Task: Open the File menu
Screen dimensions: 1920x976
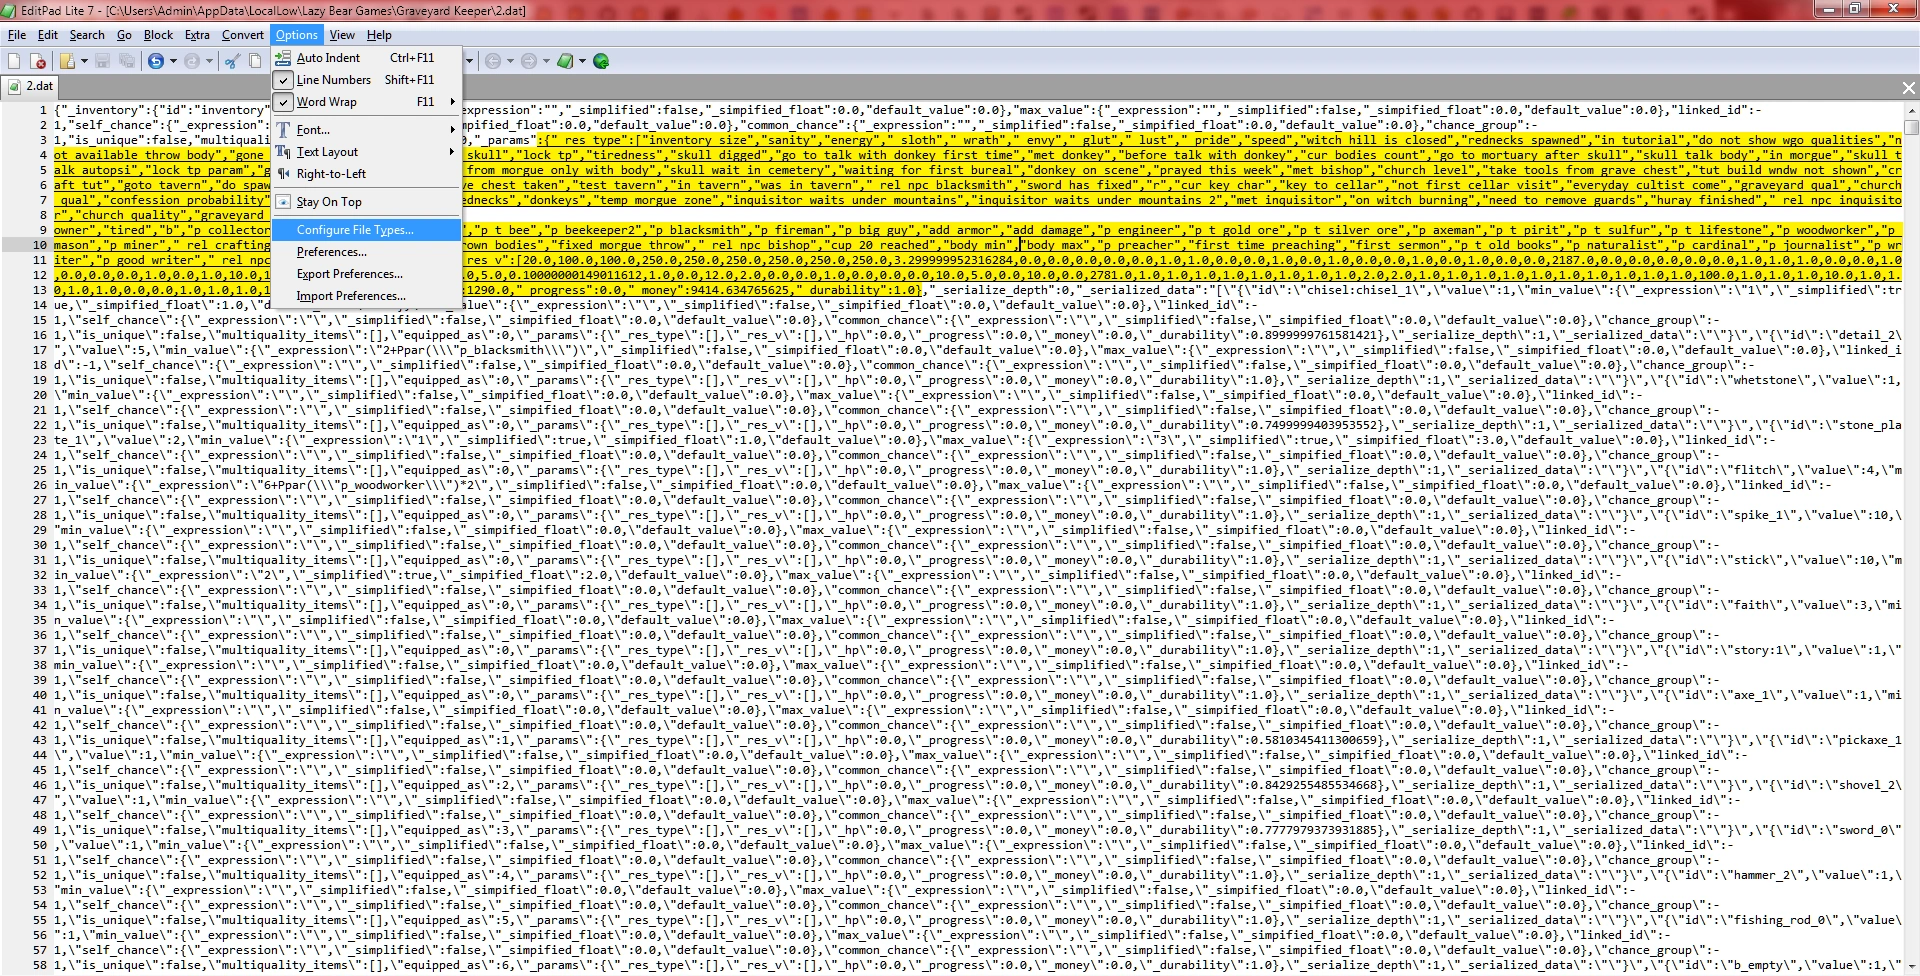Action: 17,35
